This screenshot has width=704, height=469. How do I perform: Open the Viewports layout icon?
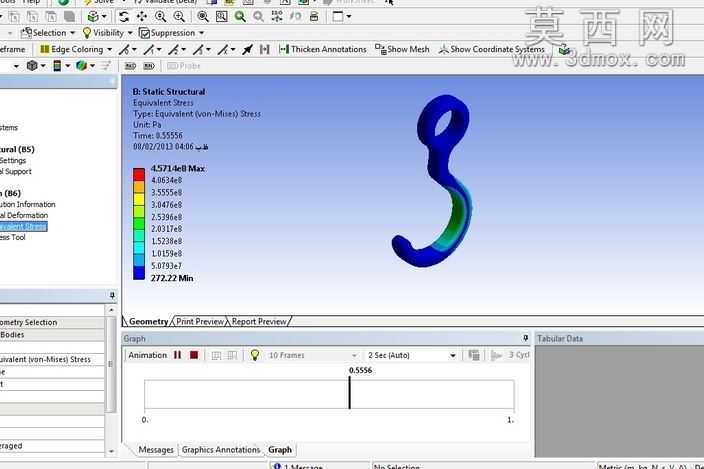pyautogui.click(x=338, y=17)
